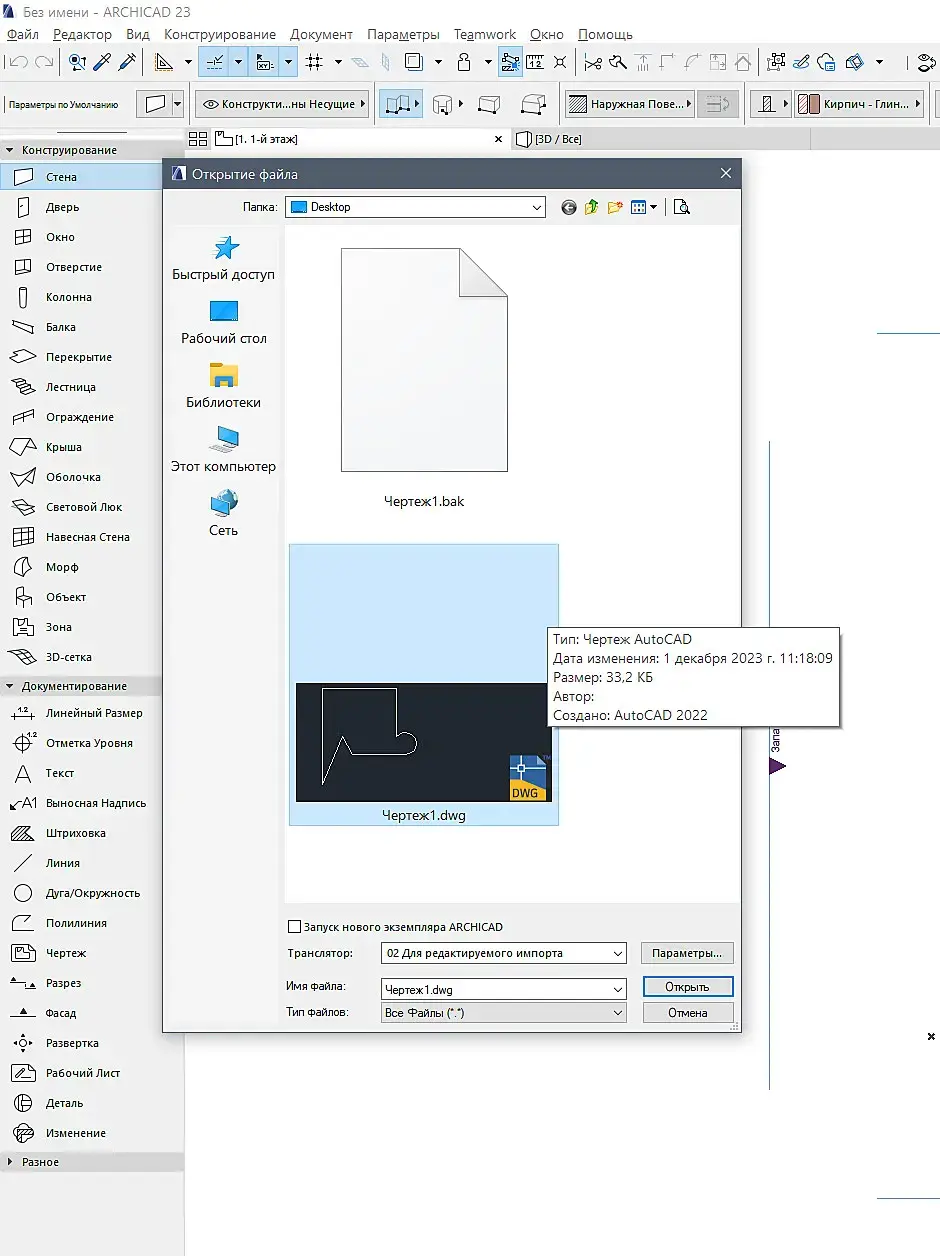The height and width of the screenshot is (1256, 940).
Task: Click the Measure tool ruler icon
Action: [535, 62]
